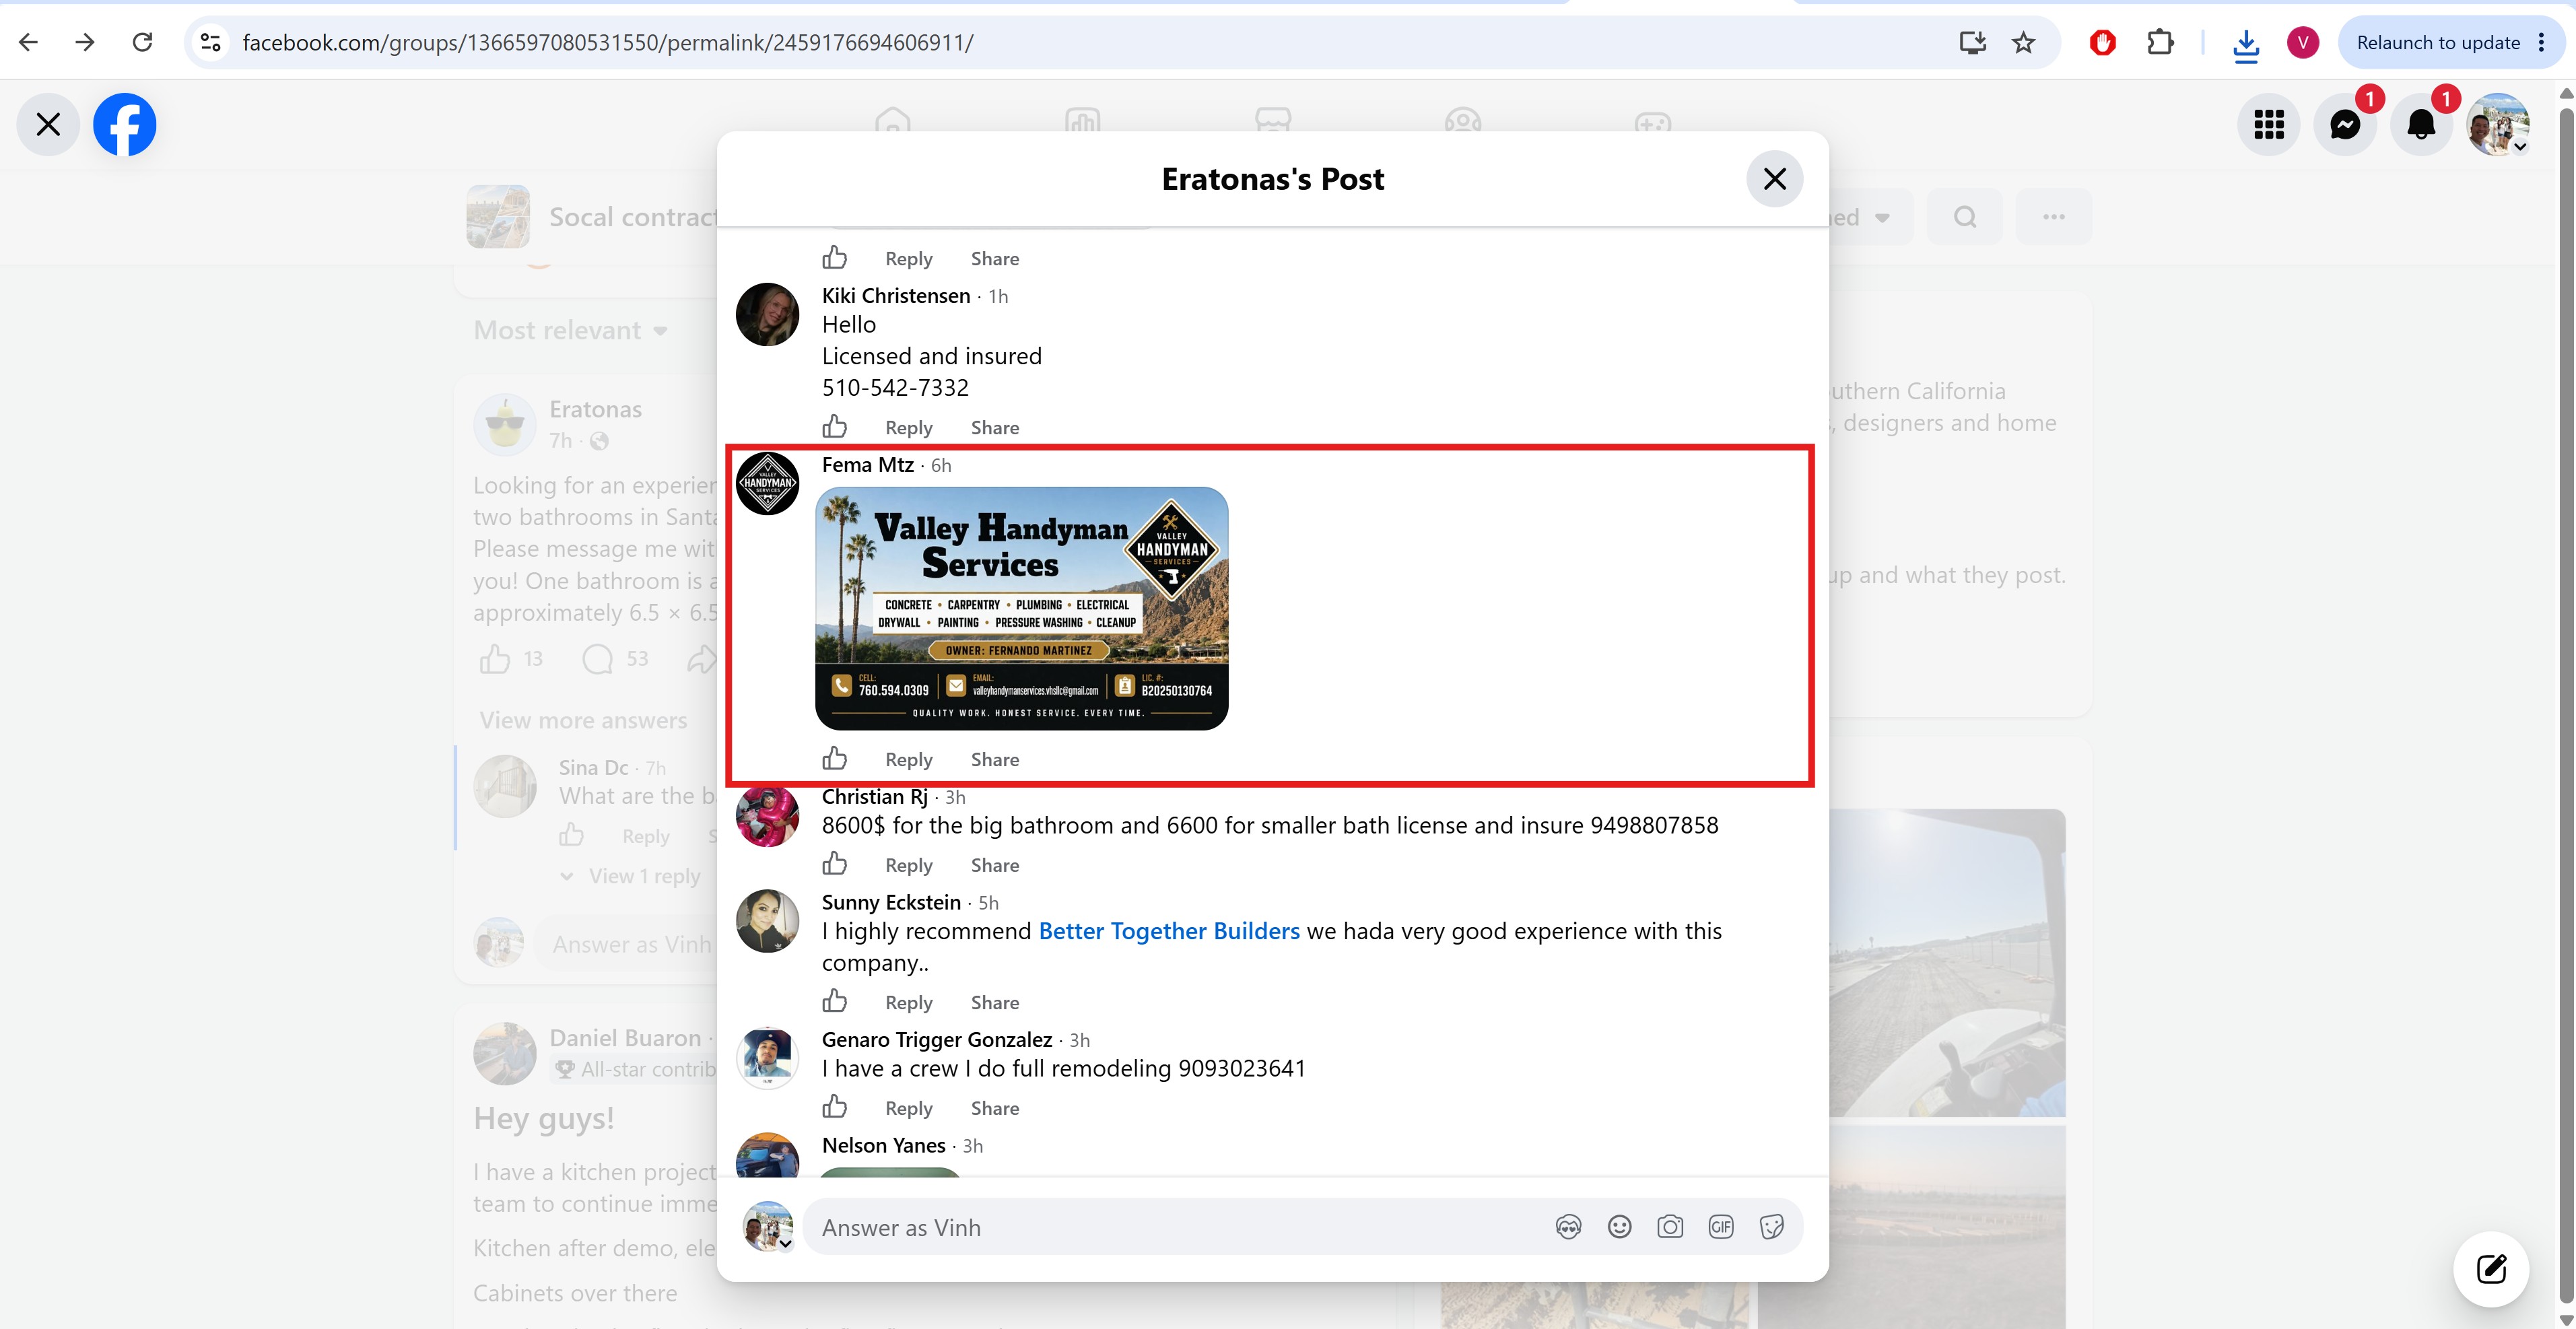Share Christian Rj's comment
2576x1329 pixels.
995,866
